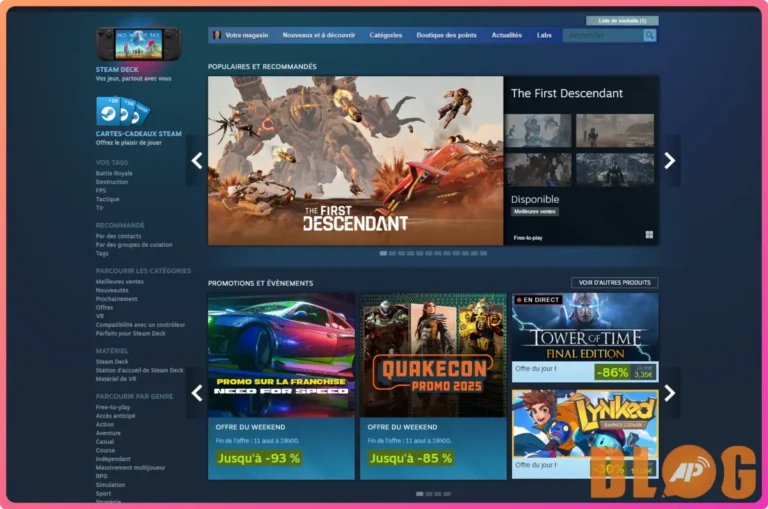
Task: View second screenshot thumbnail of The First Descendant
Action: [x=615, y=130]
